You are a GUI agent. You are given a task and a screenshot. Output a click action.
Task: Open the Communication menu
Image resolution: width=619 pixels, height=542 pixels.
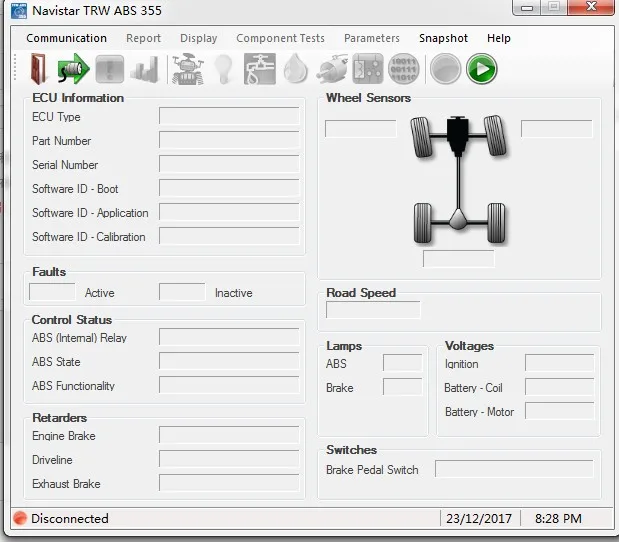[66, 38]
